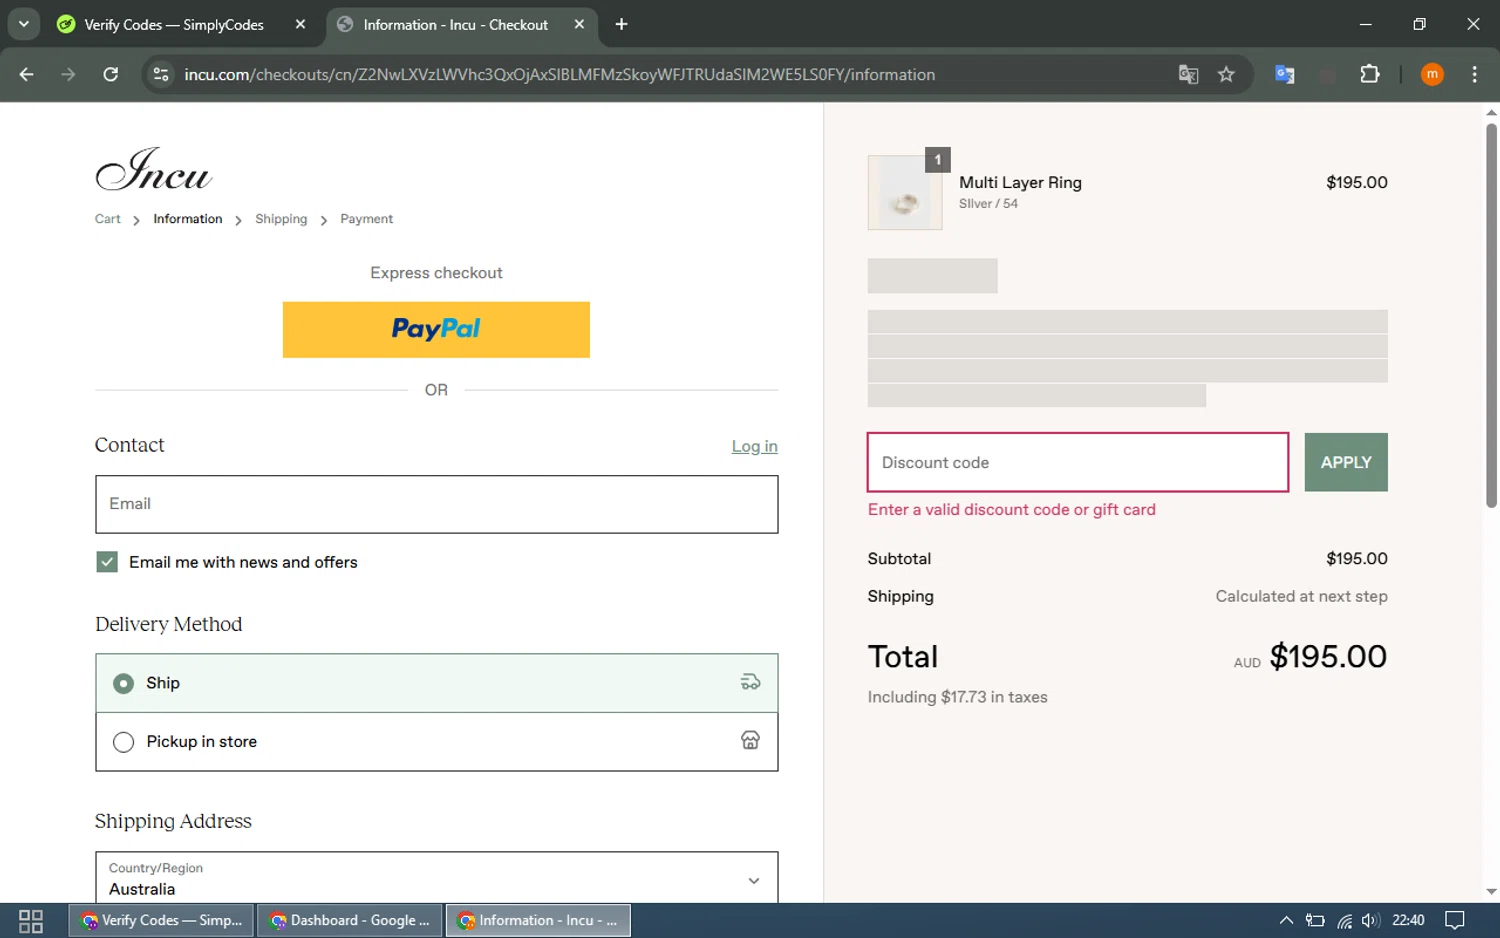This screenshot has height=938, width=1500.
Task: Open the Google Translate extension icon
Action: point(1285,74)
